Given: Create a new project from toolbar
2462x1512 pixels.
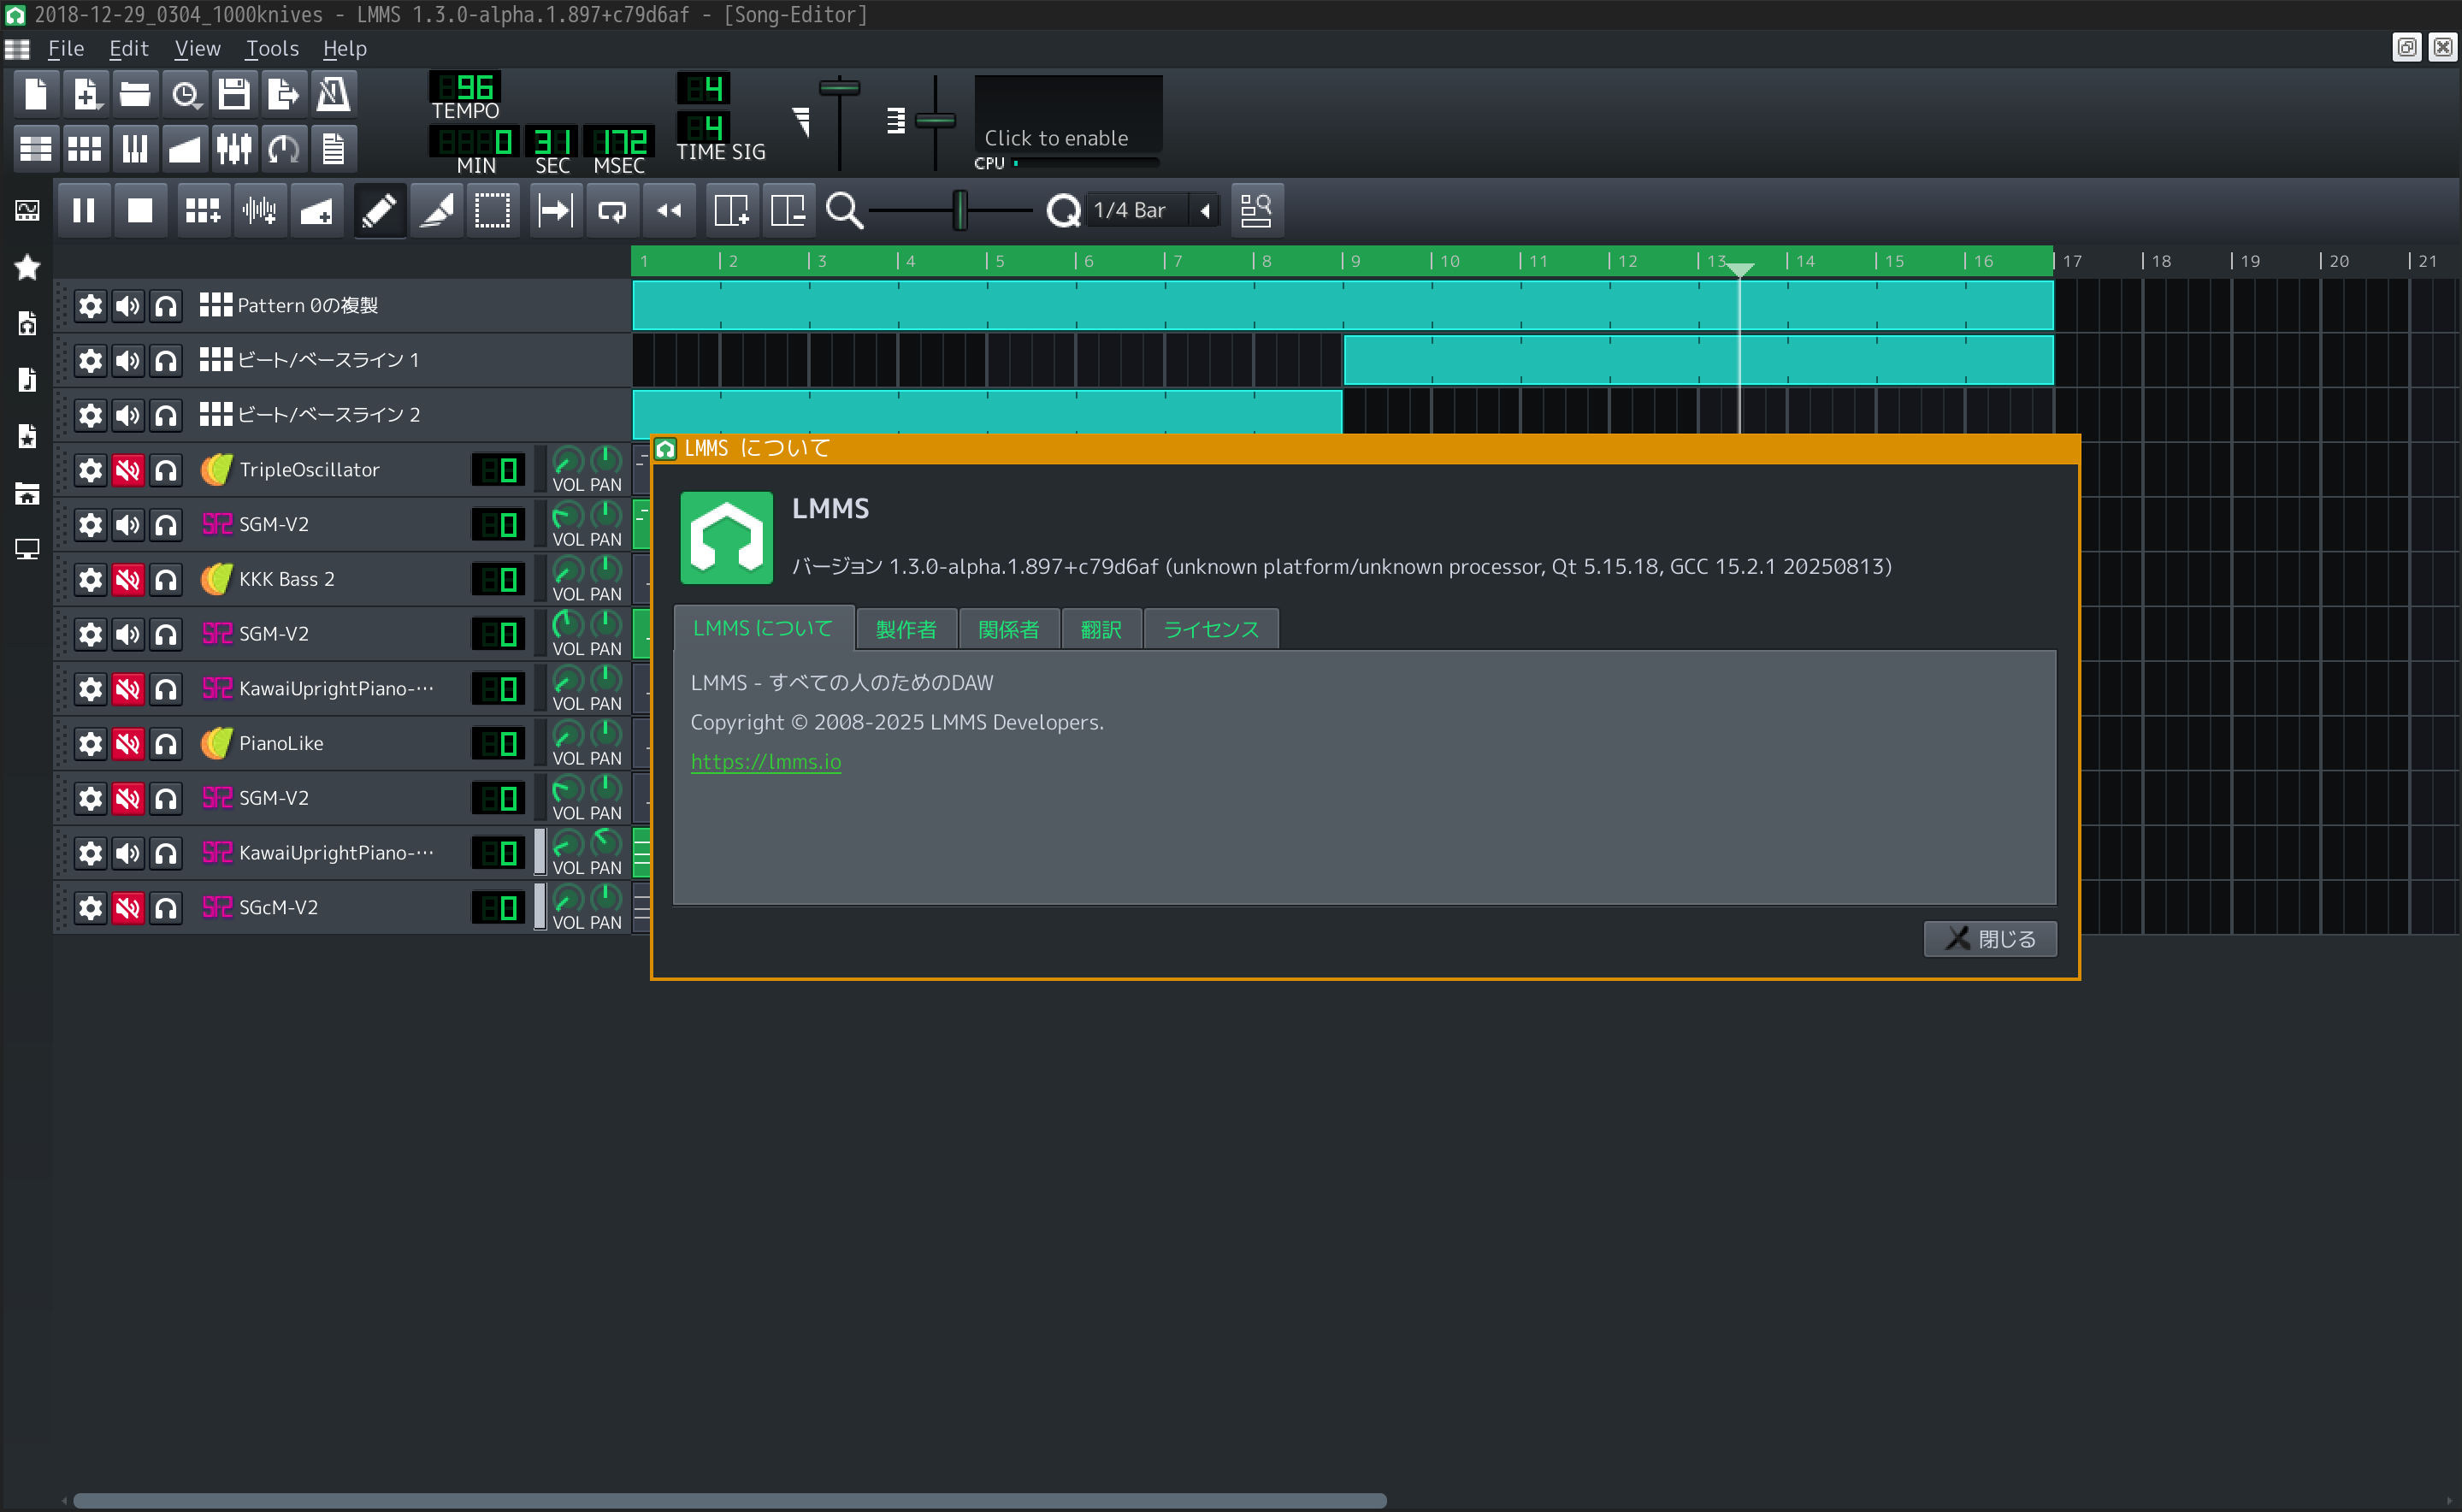Looking at the screenshot, I should pos(36,95).
